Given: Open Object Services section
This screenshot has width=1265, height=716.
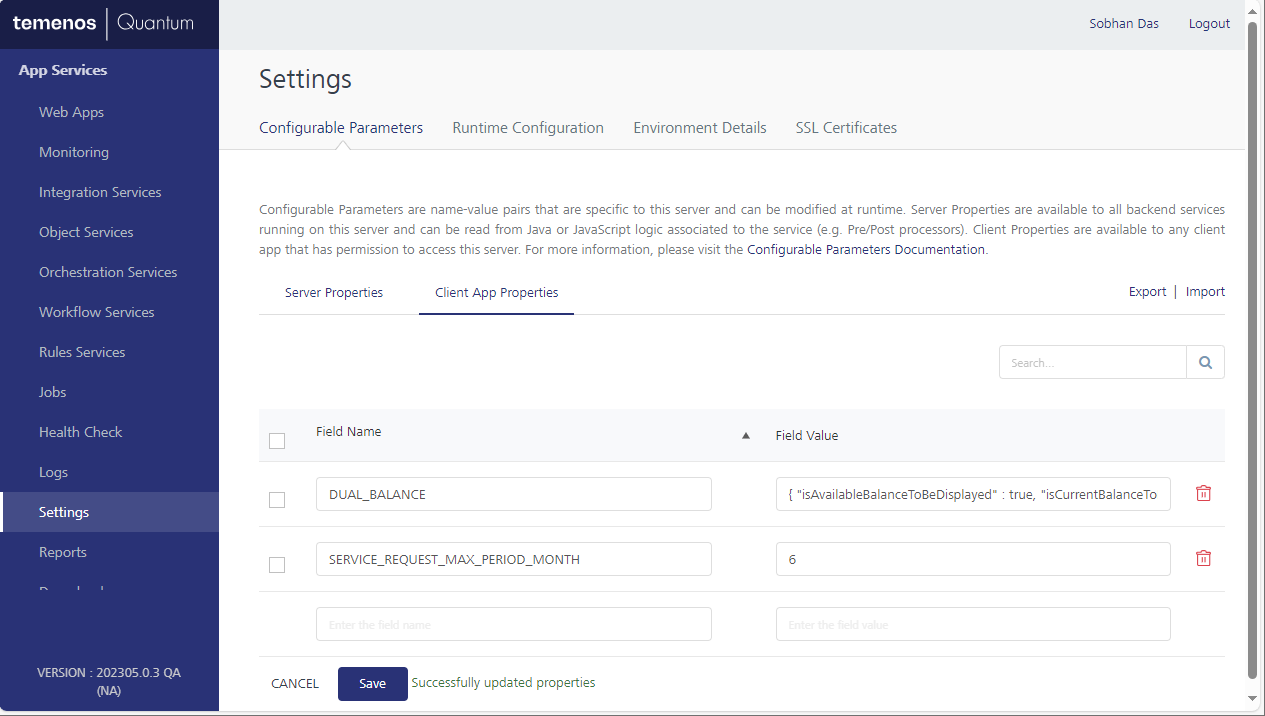Looking at the screenshot, I should tap(86, 232).
